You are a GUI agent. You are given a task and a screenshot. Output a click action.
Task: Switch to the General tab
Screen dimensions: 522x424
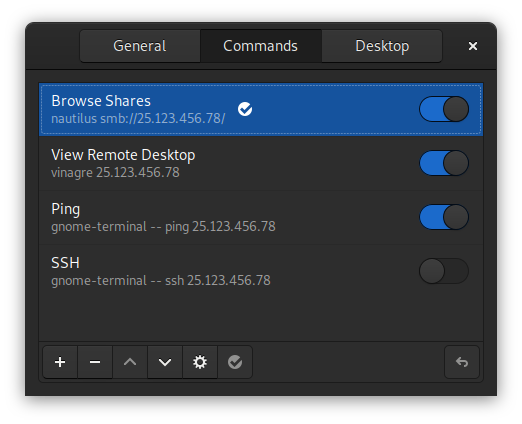(x=140, y=46)
